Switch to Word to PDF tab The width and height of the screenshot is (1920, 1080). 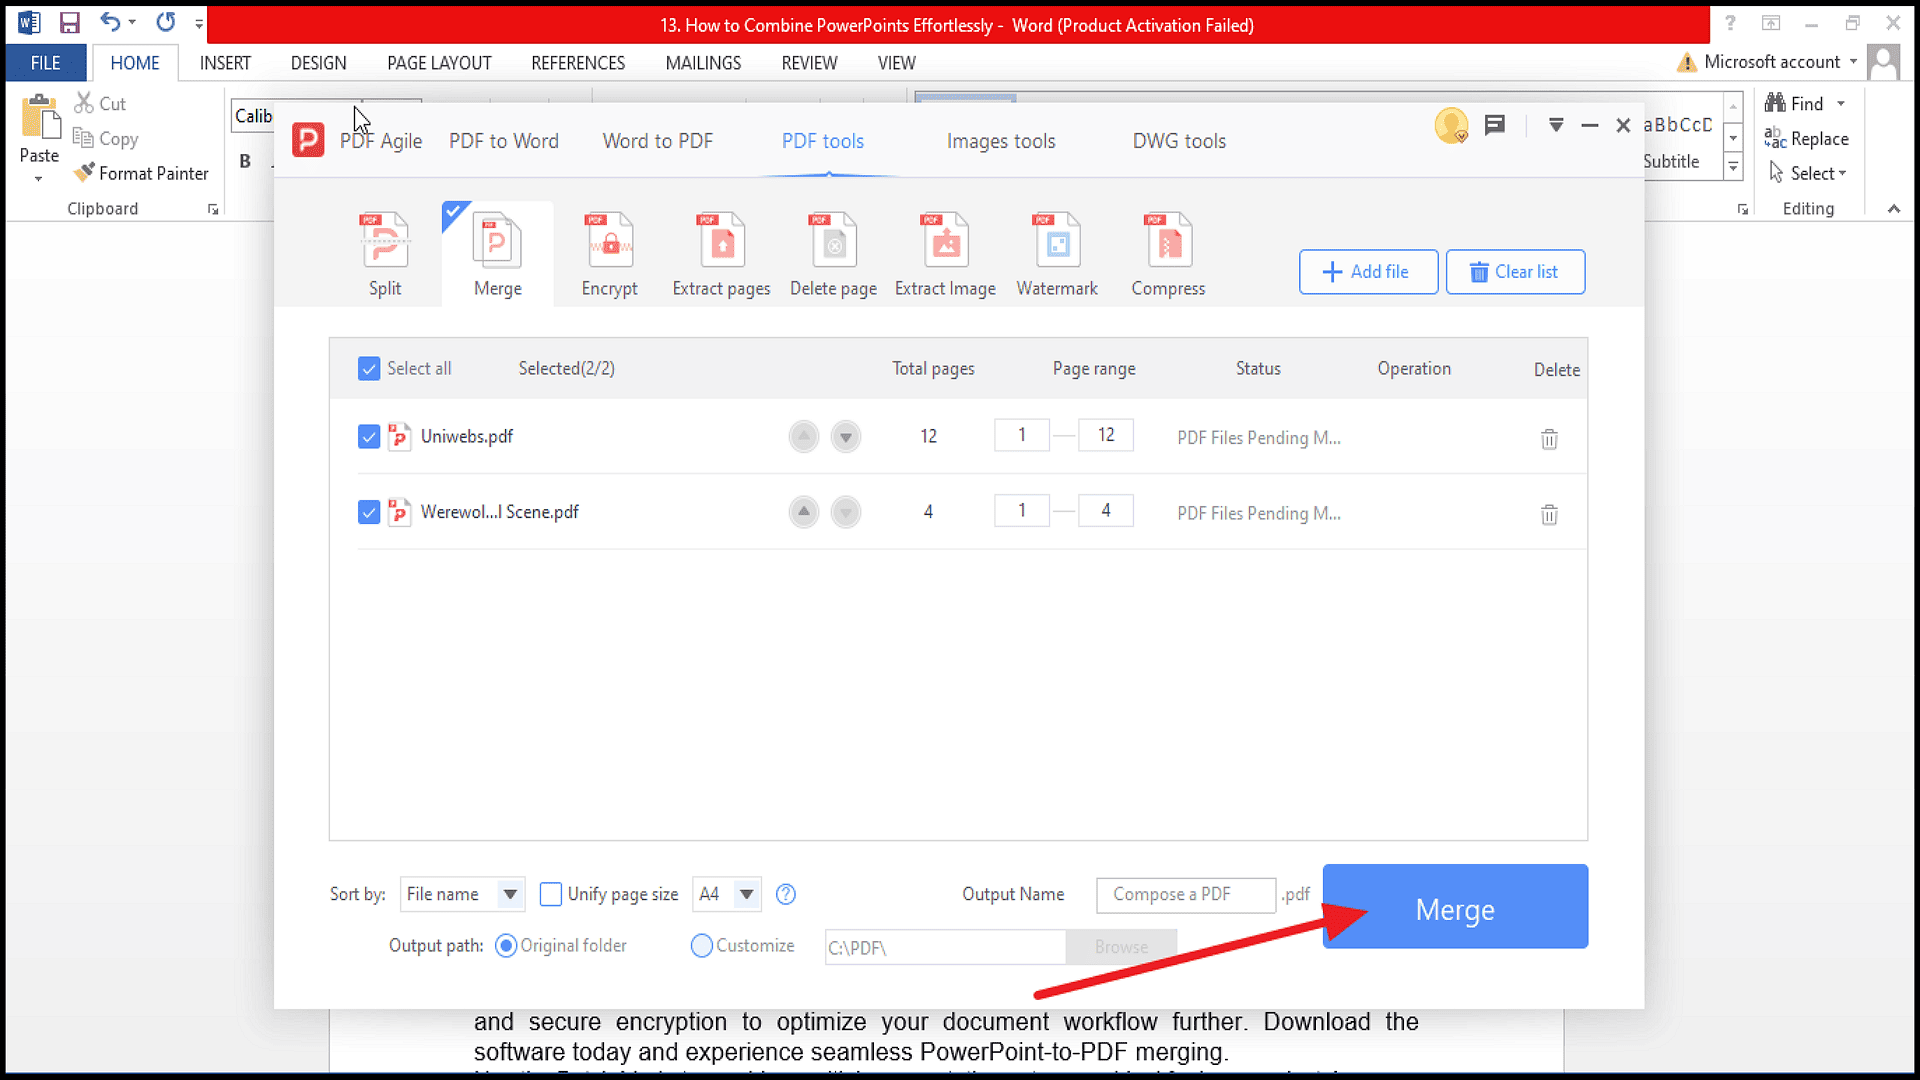(x=658, y=141)
